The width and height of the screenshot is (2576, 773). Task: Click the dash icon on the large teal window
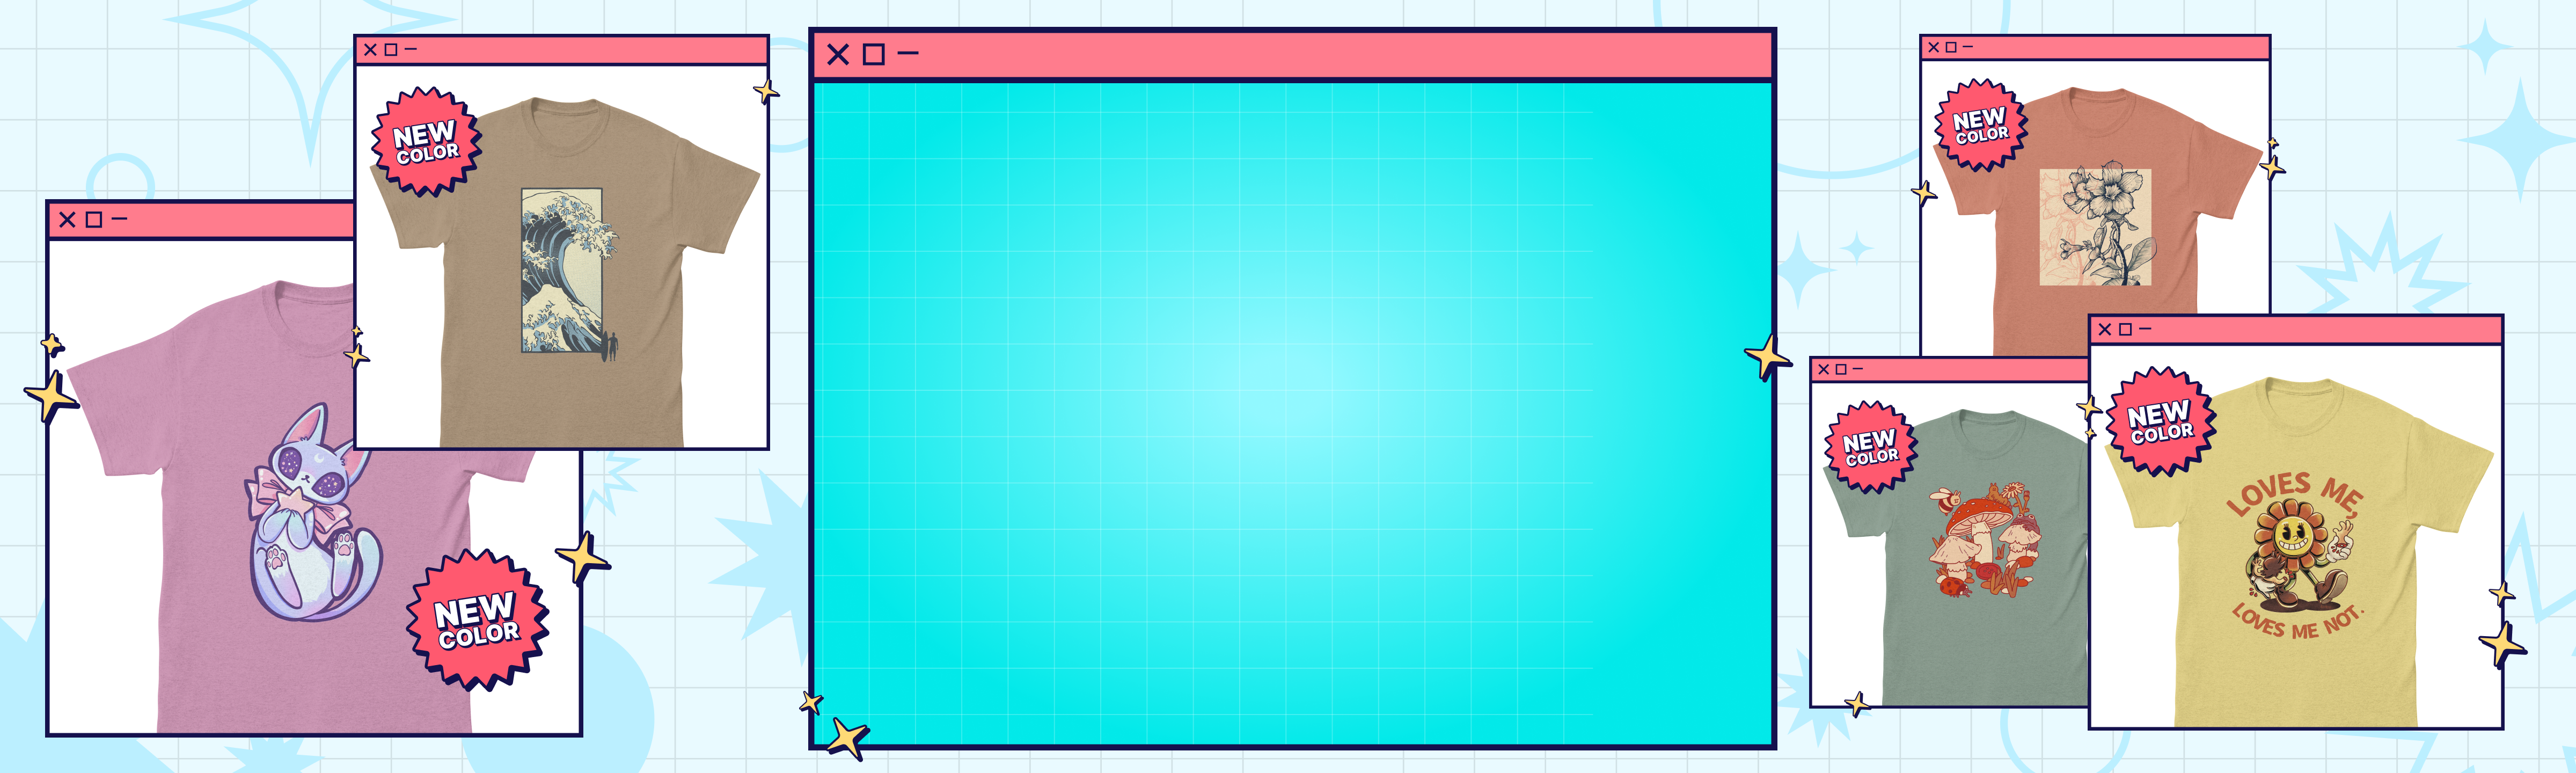(907, 54)
